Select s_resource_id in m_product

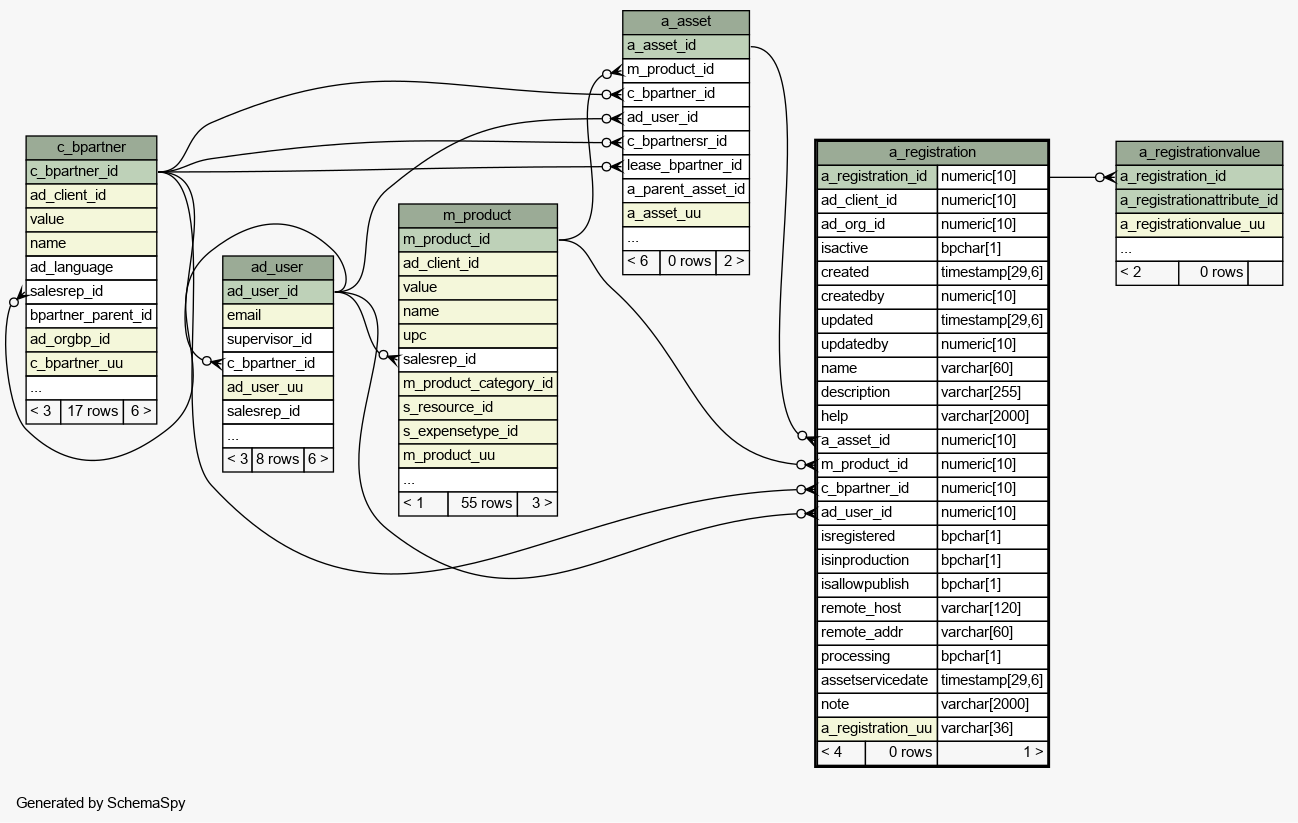(478, 407)
